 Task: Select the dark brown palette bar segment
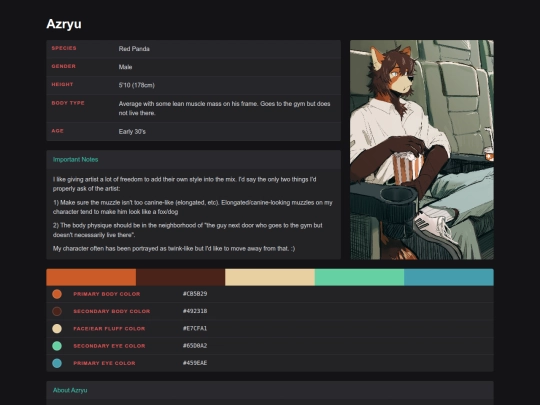180,277
